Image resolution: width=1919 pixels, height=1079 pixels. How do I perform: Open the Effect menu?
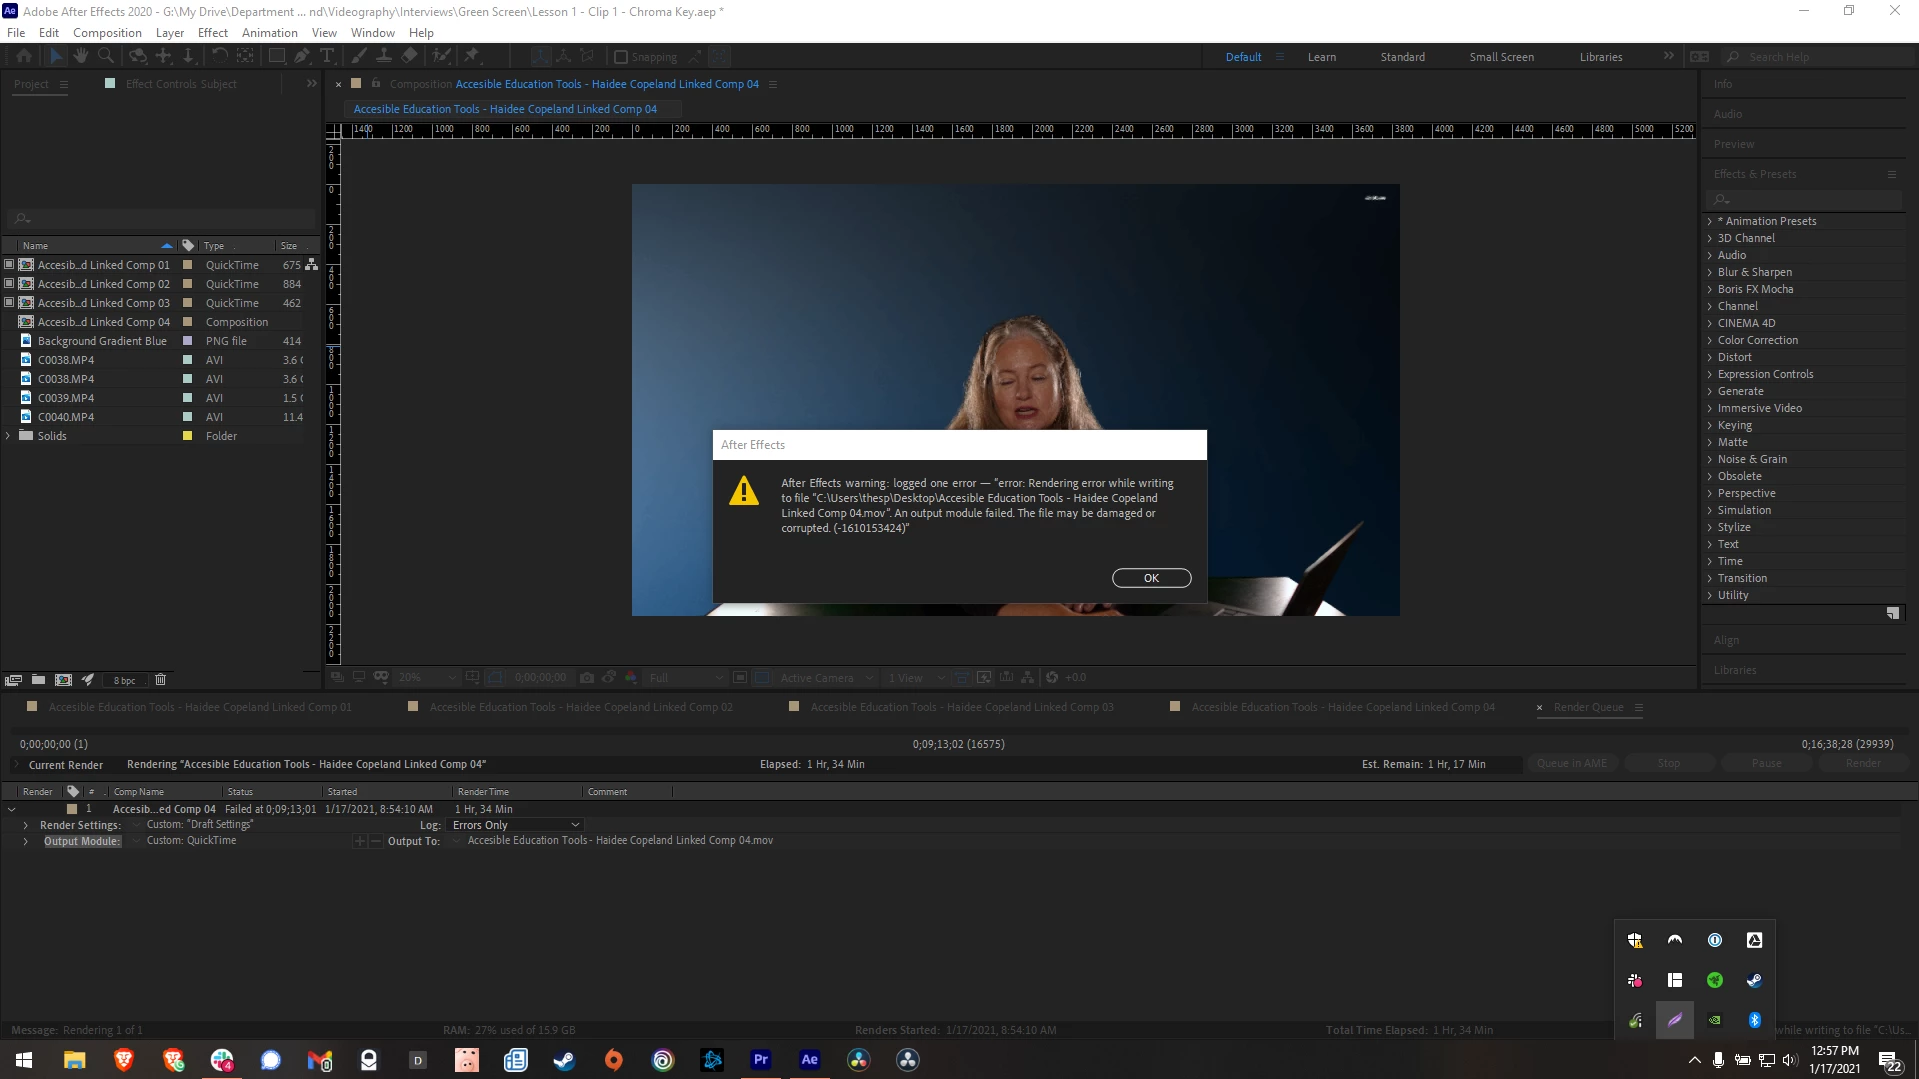(x=213, y=32)
